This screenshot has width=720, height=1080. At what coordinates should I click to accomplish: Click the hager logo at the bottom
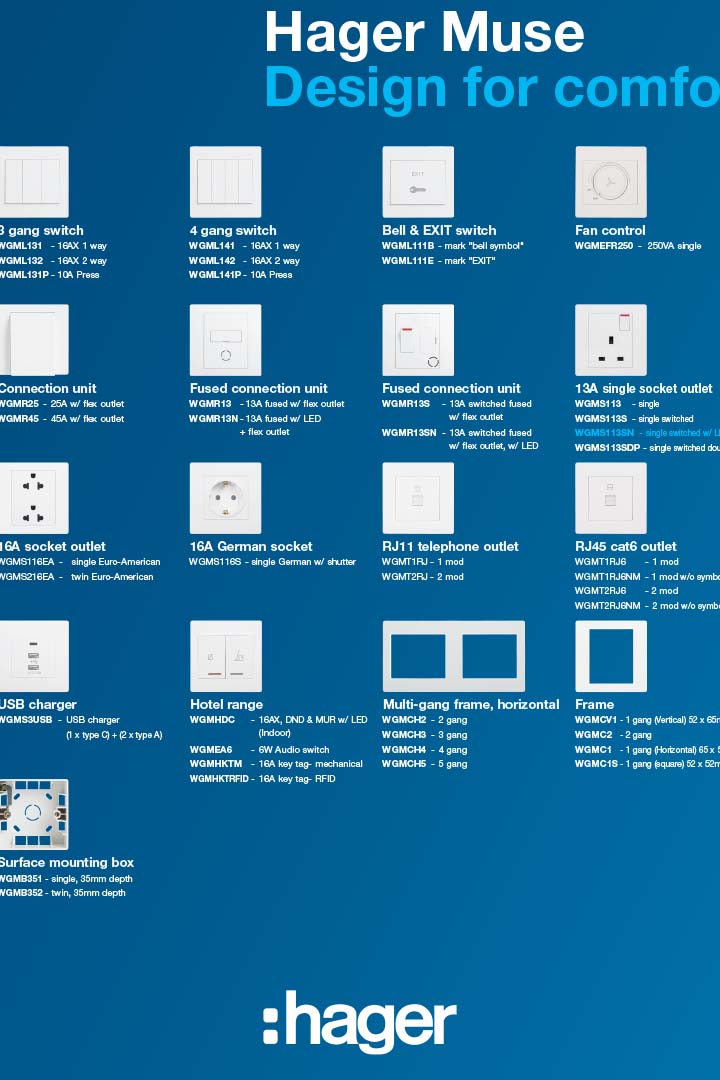click(x=360, y=1022)
